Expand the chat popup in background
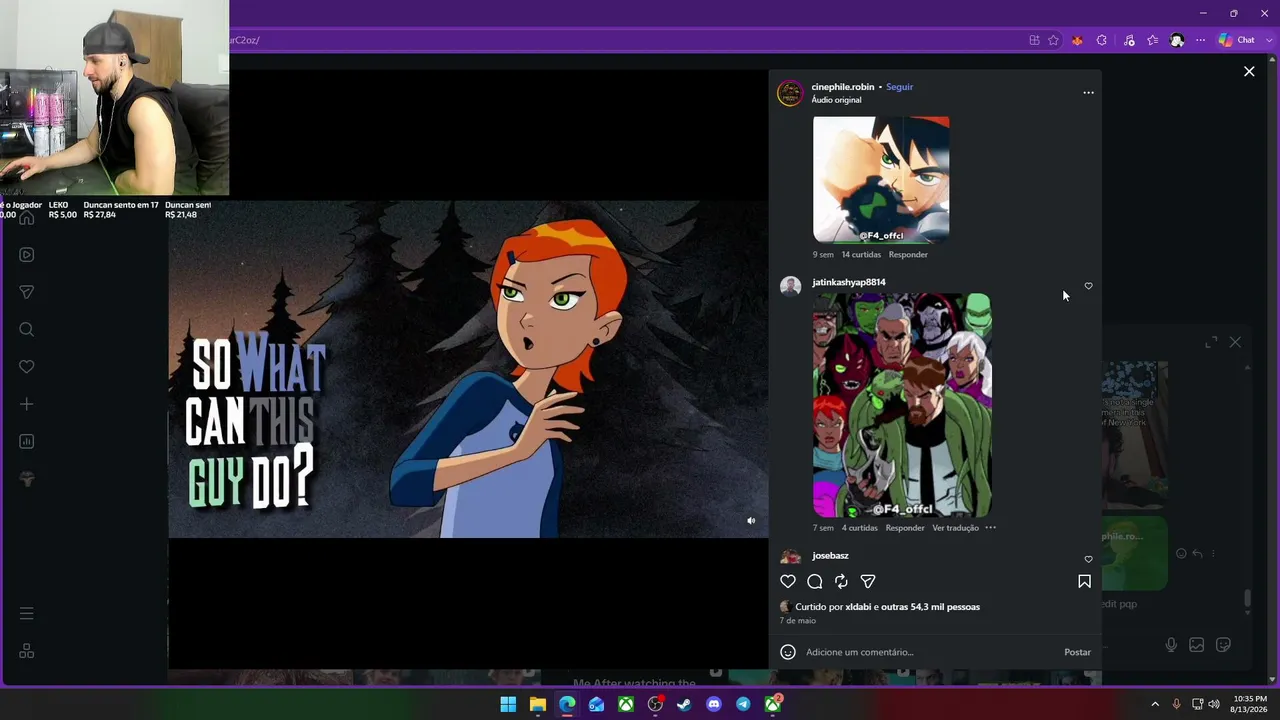 [x=1211, y=342]
